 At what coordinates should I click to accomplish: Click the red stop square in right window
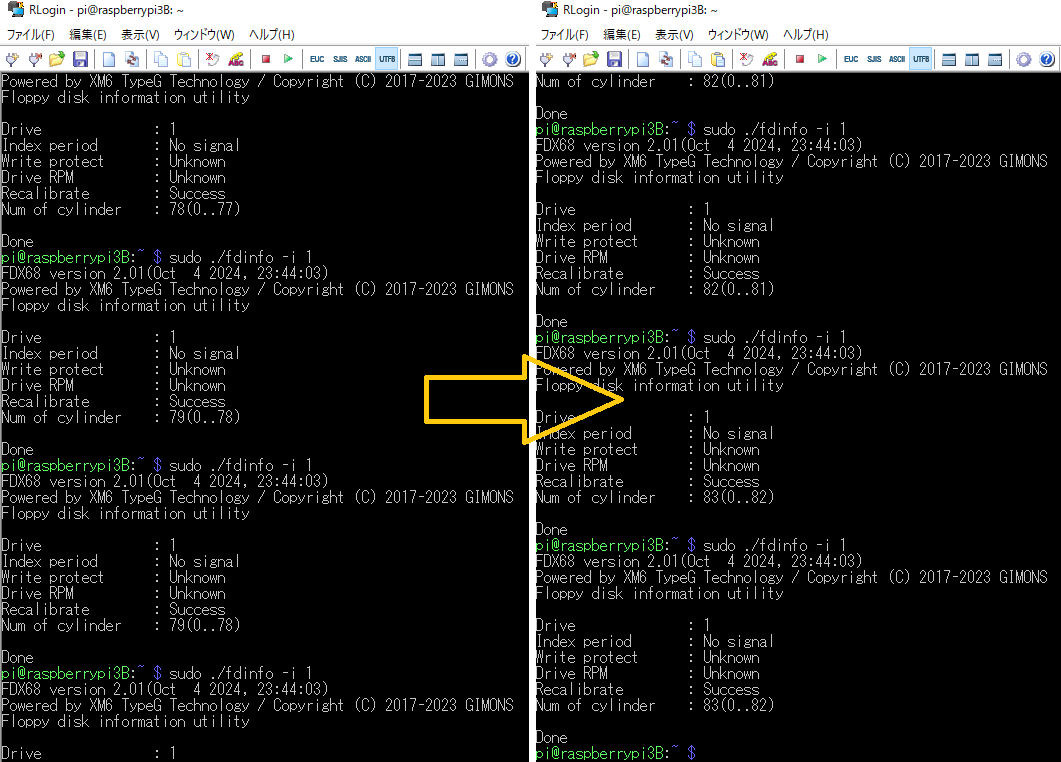tap(799, 59)
